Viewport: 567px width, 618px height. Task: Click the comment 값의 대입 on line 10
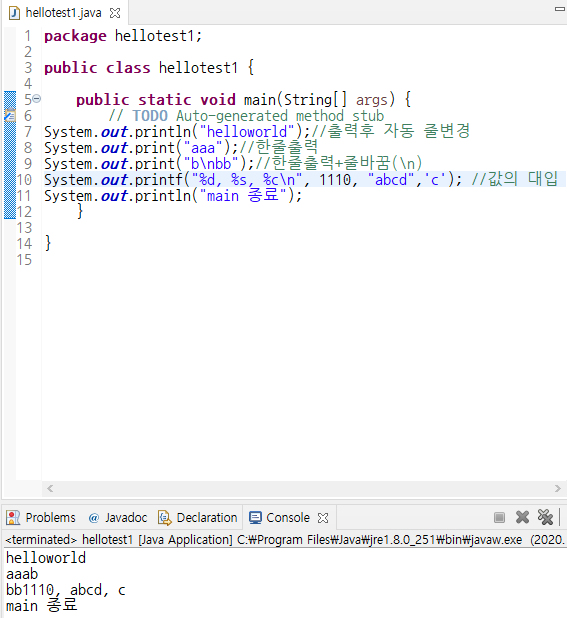(x=515, y=179)
